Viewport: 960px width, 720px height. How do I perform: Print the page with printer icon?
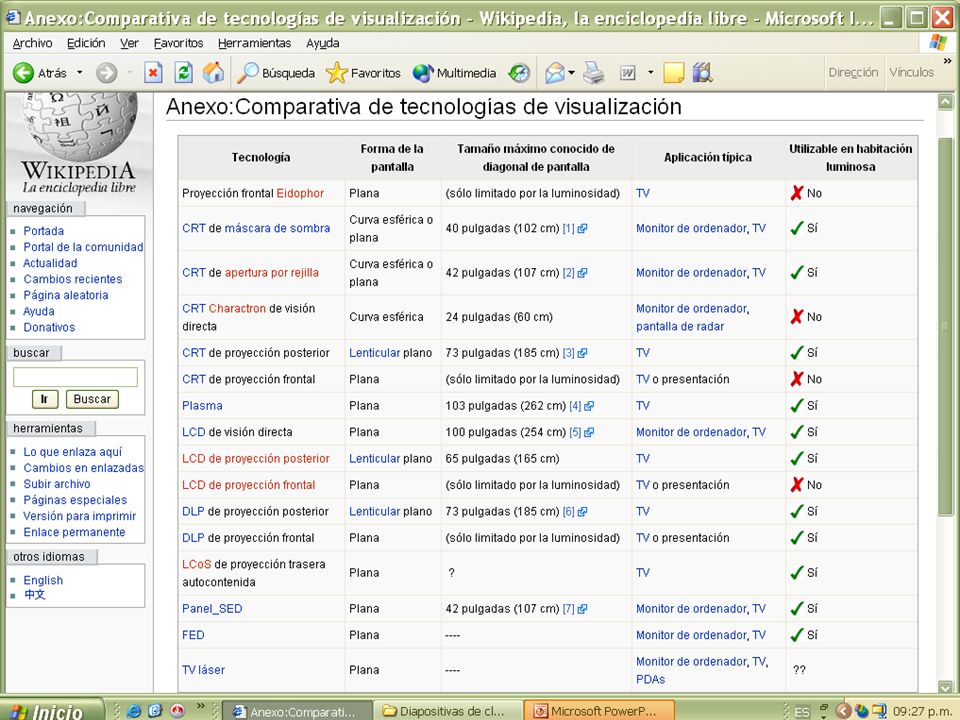(x=593, y=73)
